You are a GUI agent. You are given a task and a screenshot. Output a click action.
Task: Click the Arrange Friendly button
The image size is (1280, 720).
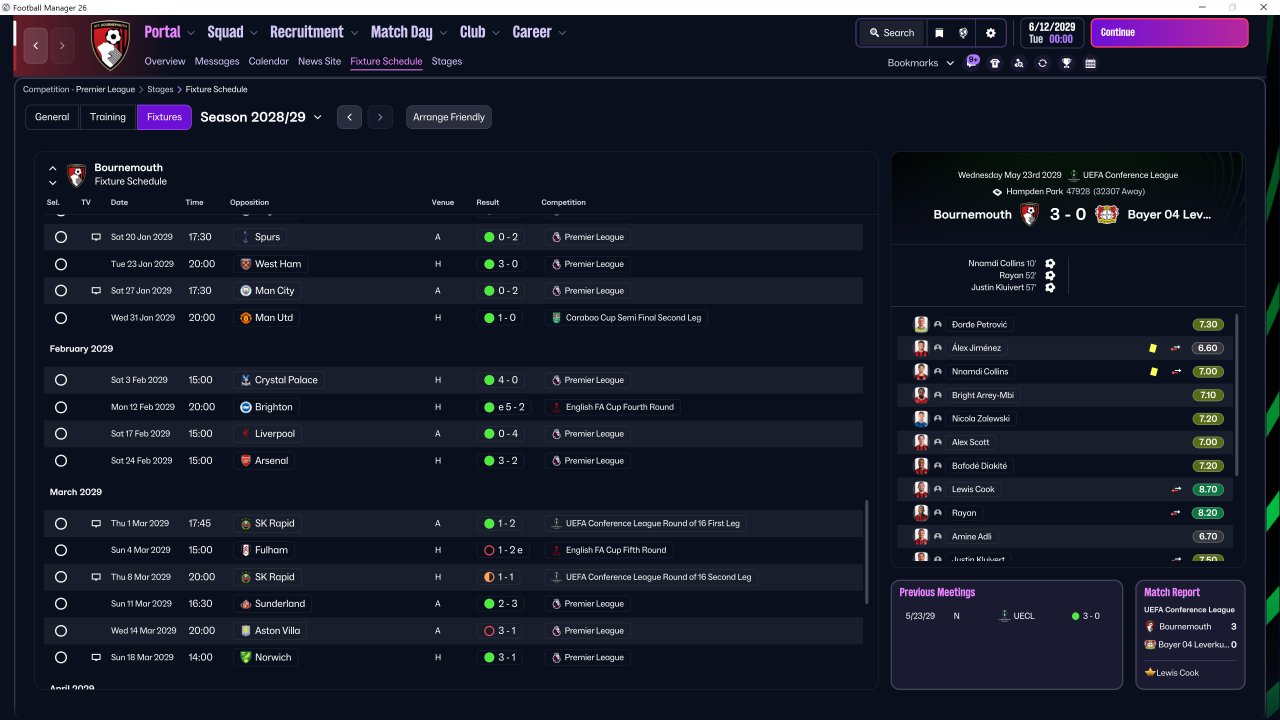449,117
